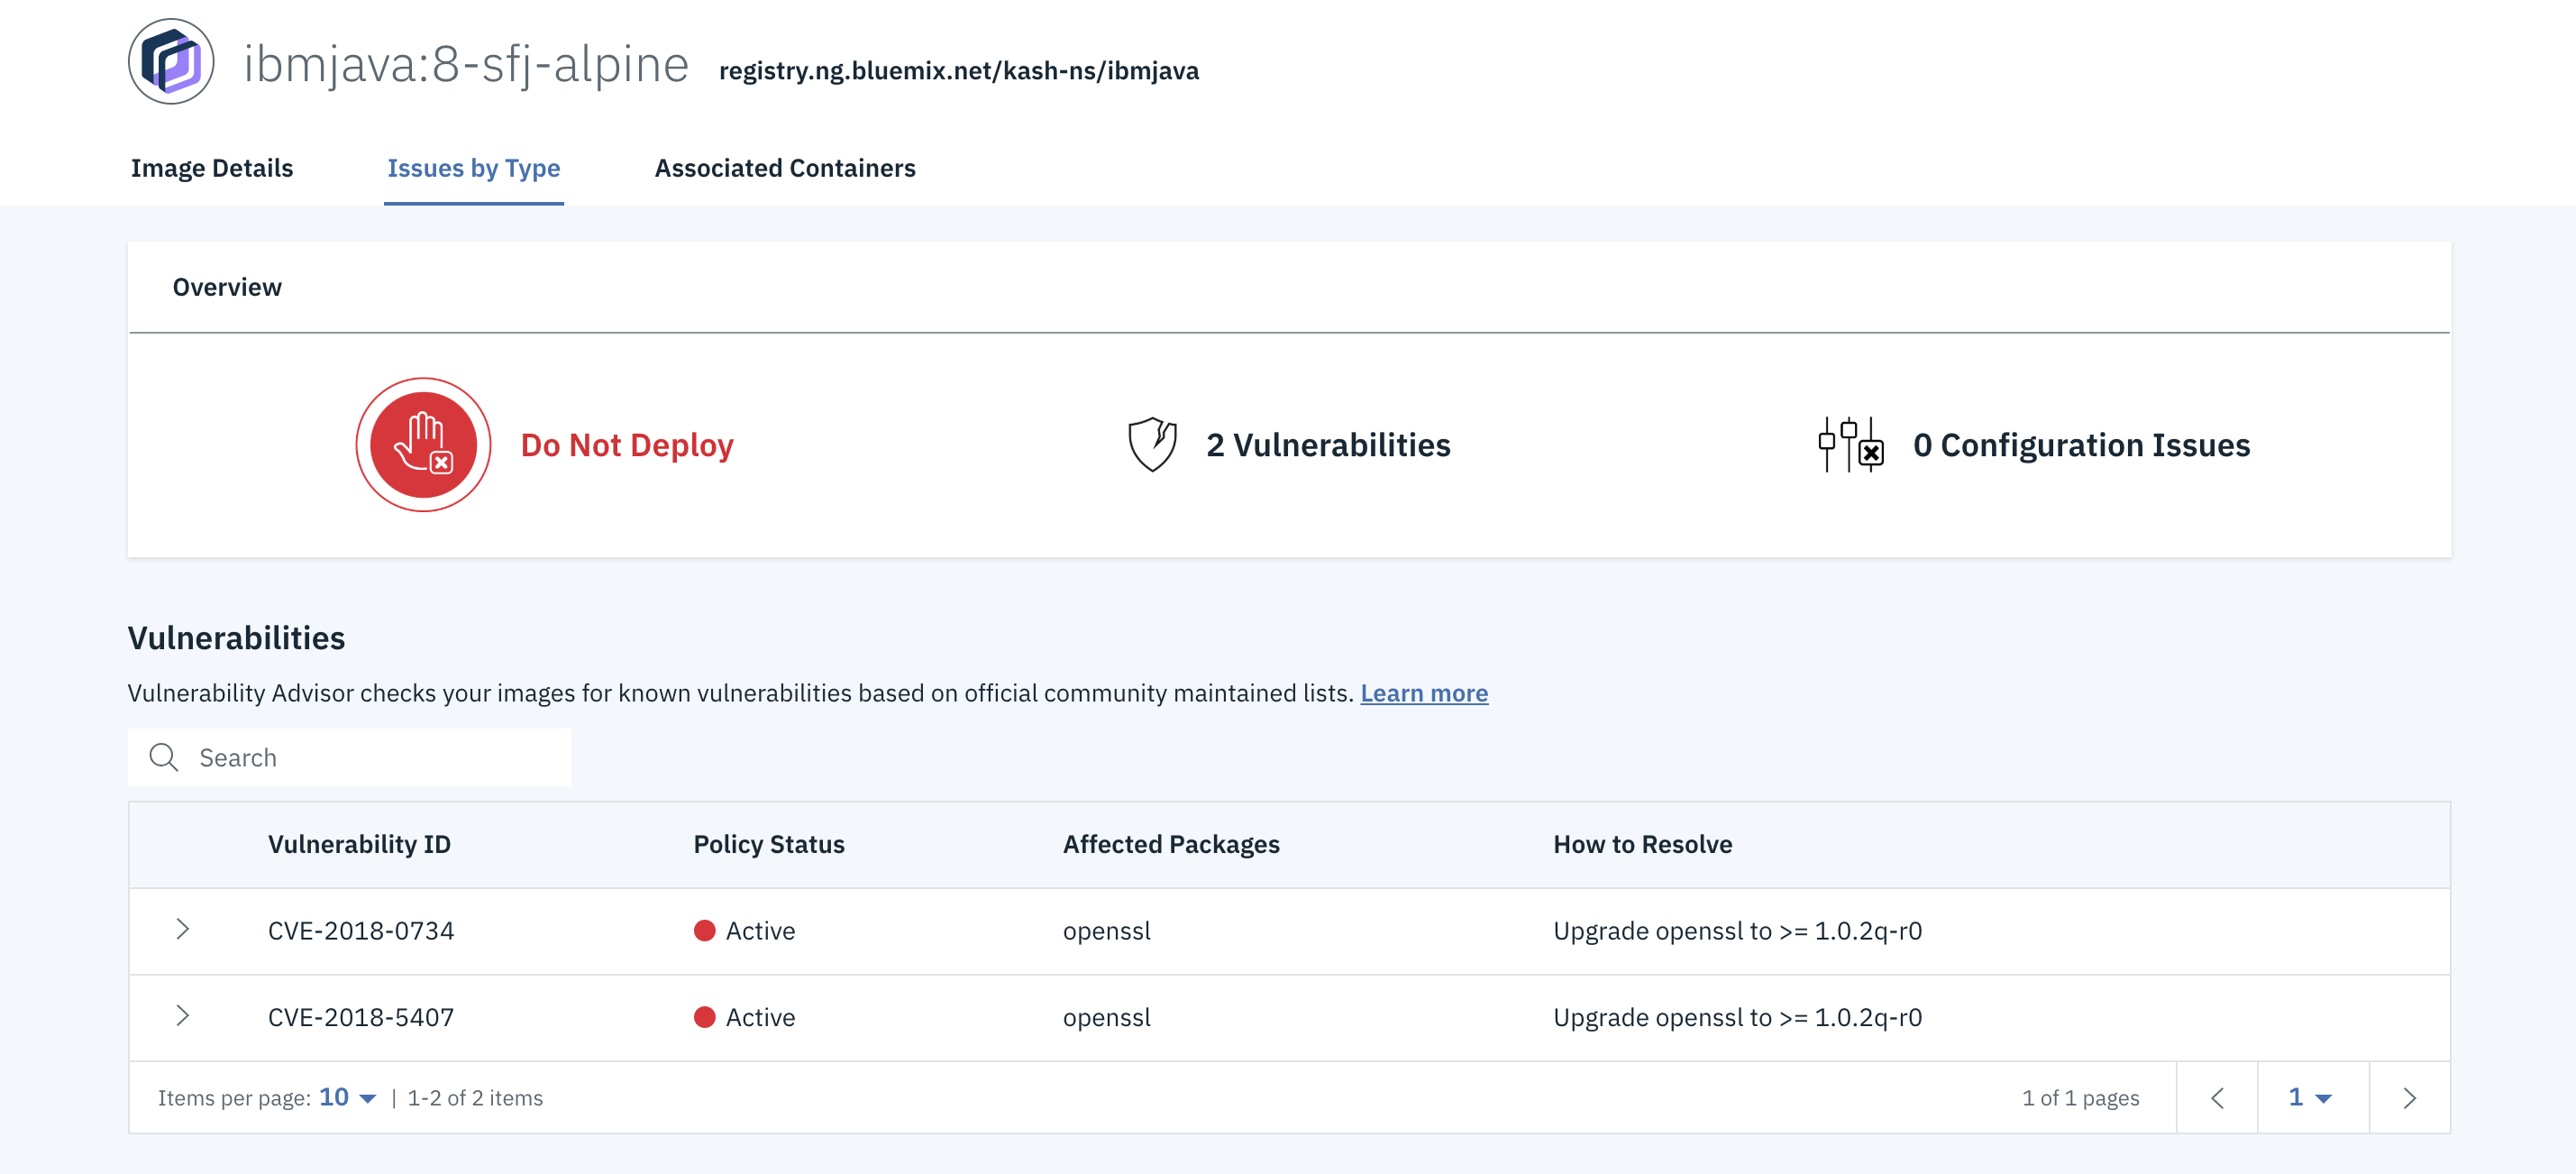Image resolution: width=2576 pixels, height=1174 pixels.
Task: Expand details for CVE-2018-5407
Action: pos(184,1016)
